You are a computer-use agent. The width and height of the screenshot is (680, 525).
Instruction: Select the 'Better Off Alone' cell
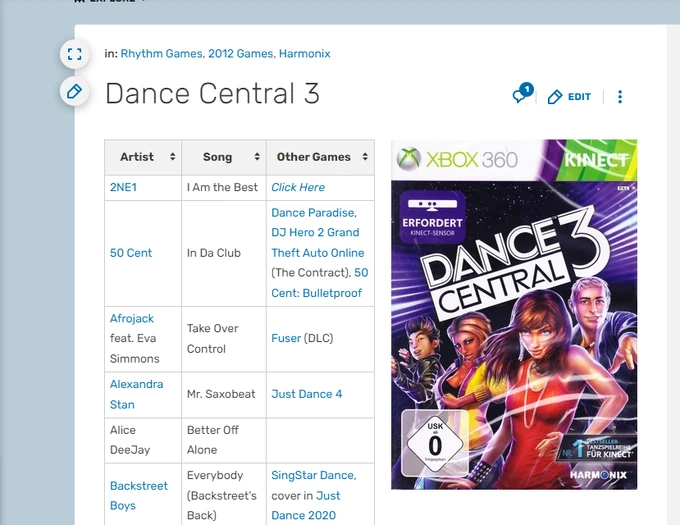click(x=224, y=440)
